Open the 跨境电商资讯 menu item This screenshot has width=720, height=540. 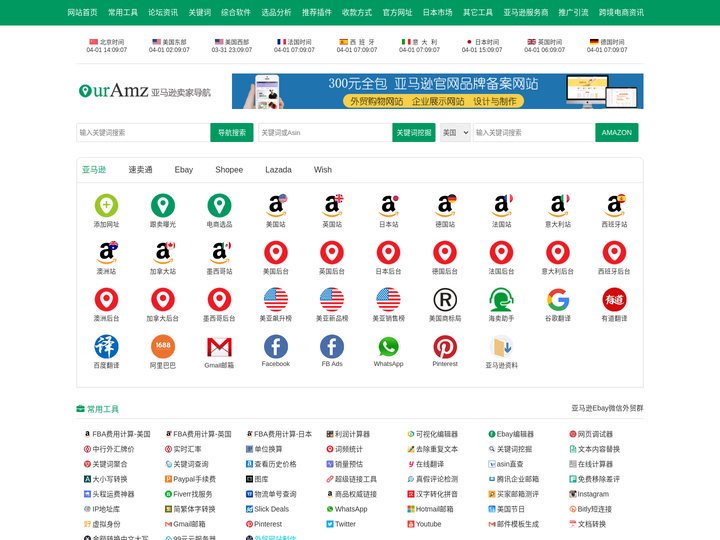(621, 12)
